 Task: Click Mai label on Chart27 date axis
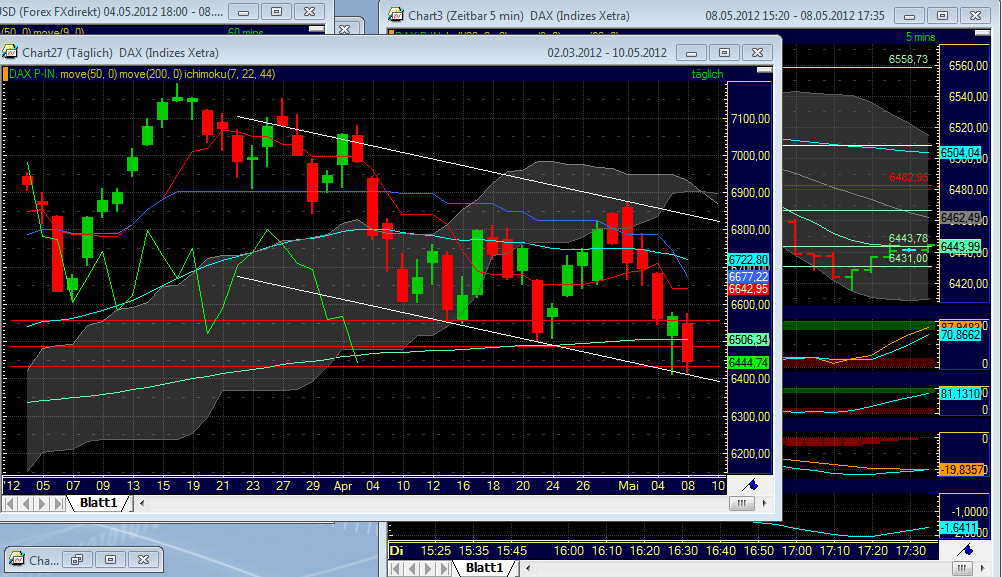[628, 486]
